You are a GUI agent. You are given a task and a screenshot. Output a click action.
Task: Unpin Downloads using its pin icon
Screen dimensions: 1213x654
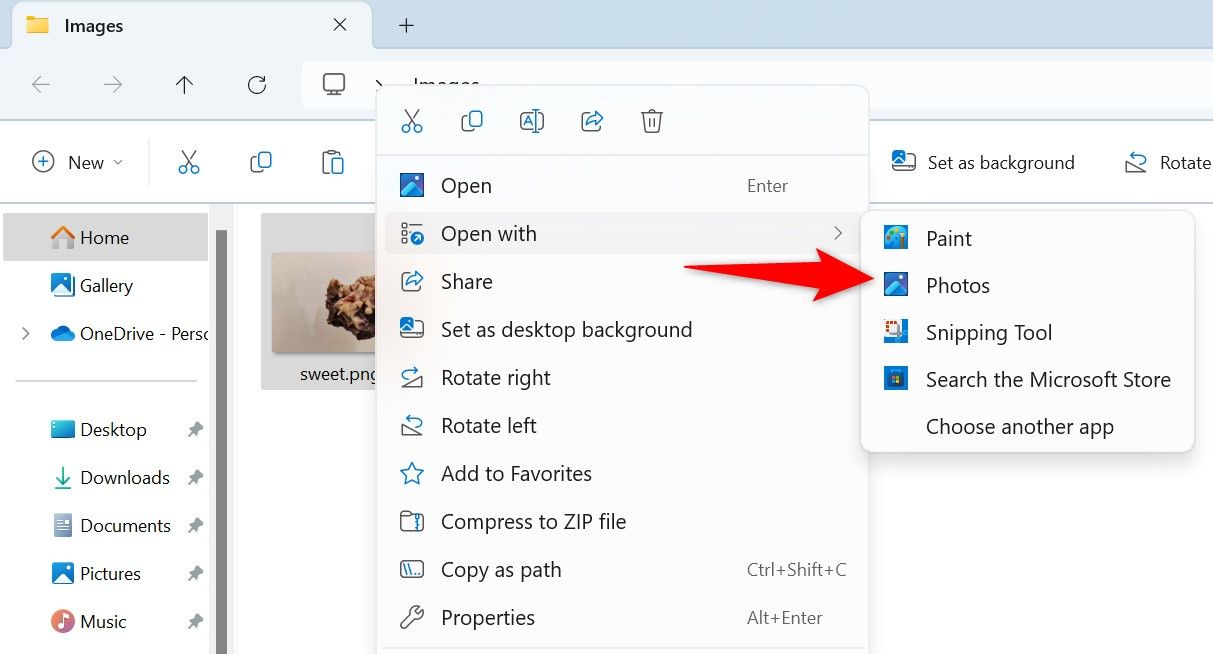point(195,477)
